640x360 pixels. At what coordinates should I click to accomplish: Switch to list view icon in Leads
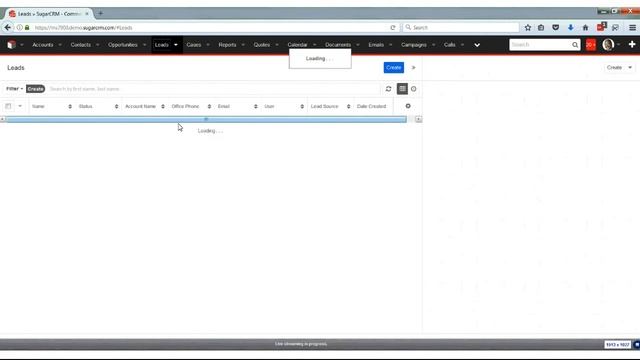(402, 89)
